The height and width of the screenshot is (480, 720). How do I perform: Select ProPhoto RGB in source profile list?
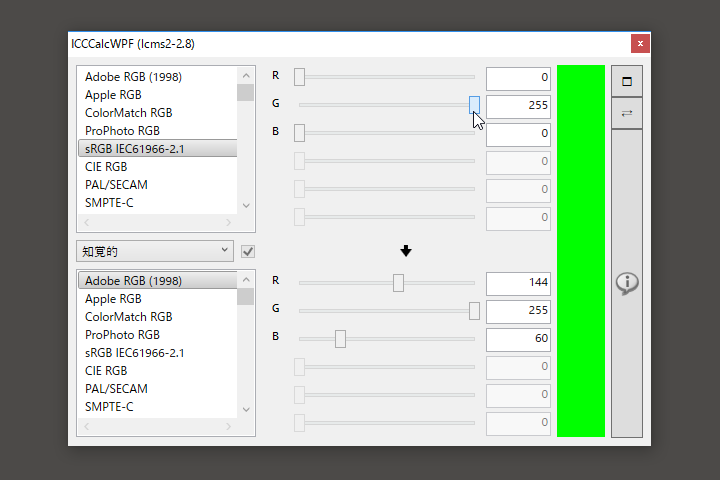tap(158, 130)
